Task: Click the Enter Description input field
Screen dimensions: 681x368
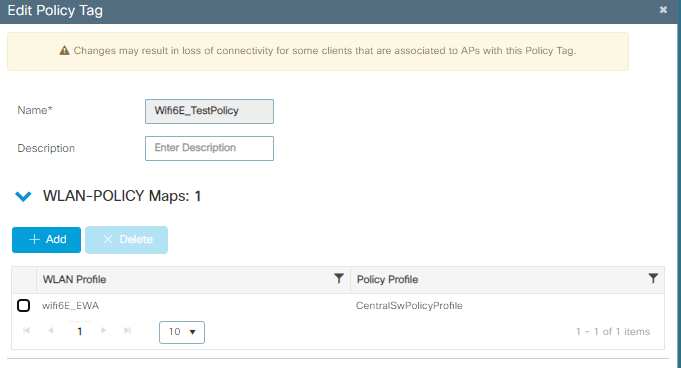Action: pos(209,148)
